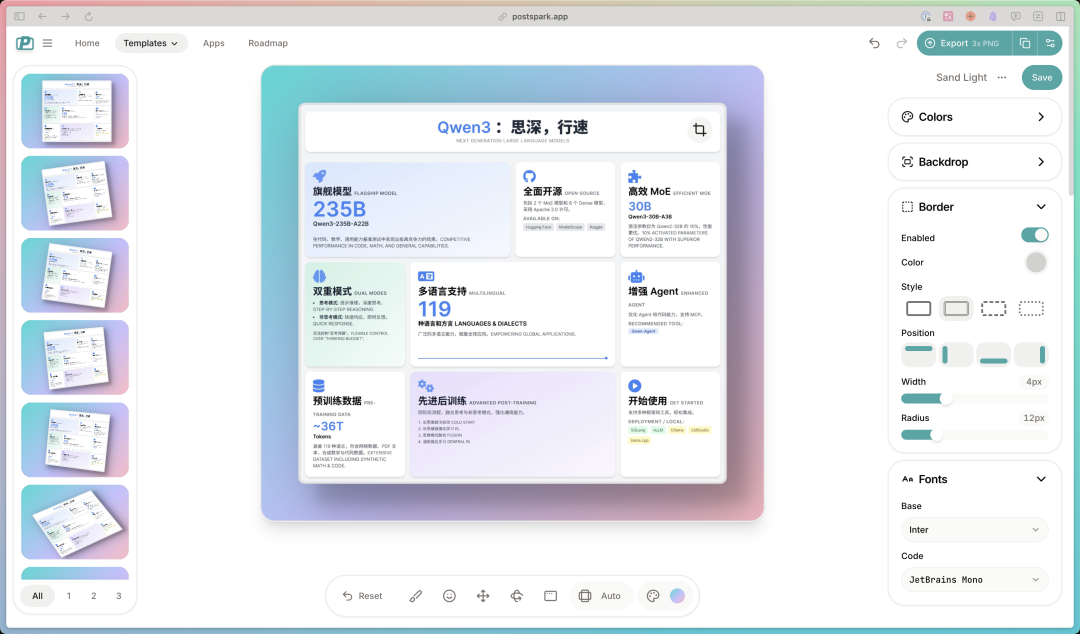
Task: Select the move arrows tool
Action: tap(483, 596)
